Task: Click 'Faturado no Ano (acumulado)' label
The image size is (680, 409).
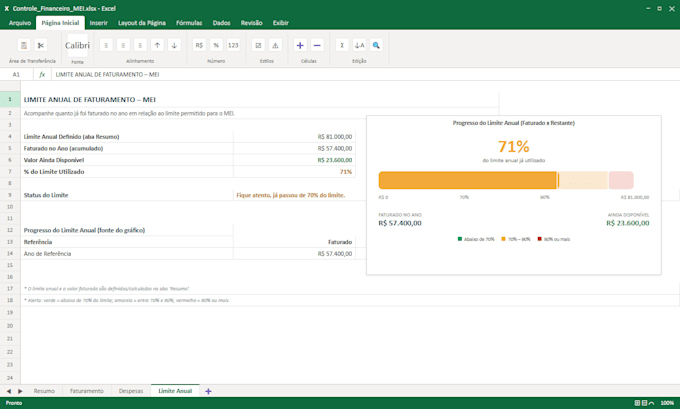Action: [x=127, y=148]
